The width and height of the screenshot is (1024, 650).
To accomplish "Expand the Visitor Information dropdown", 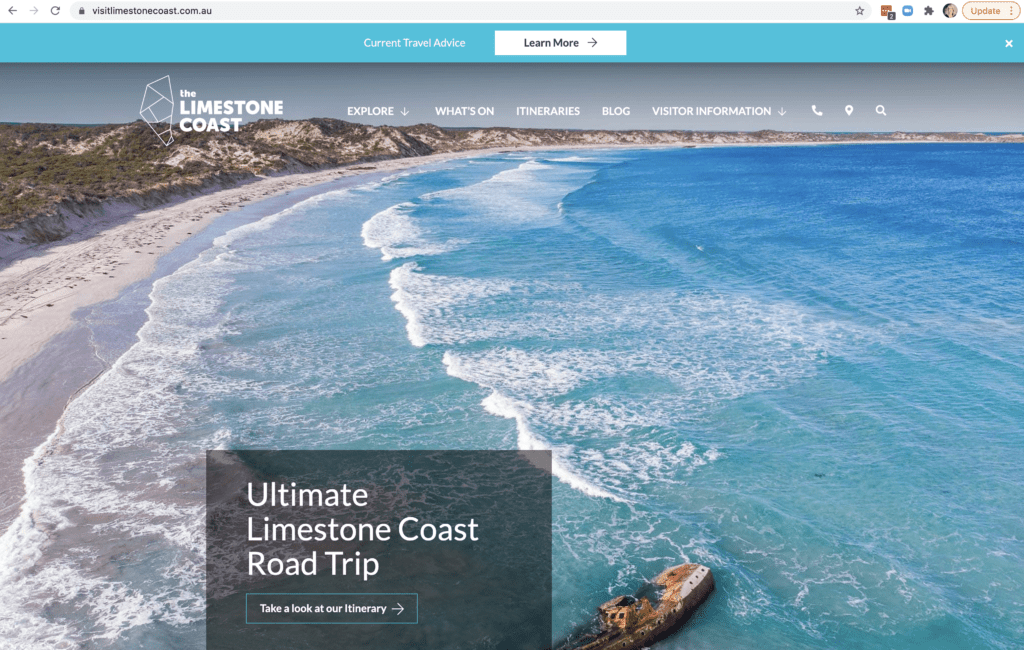I will (x=719, y=111).
